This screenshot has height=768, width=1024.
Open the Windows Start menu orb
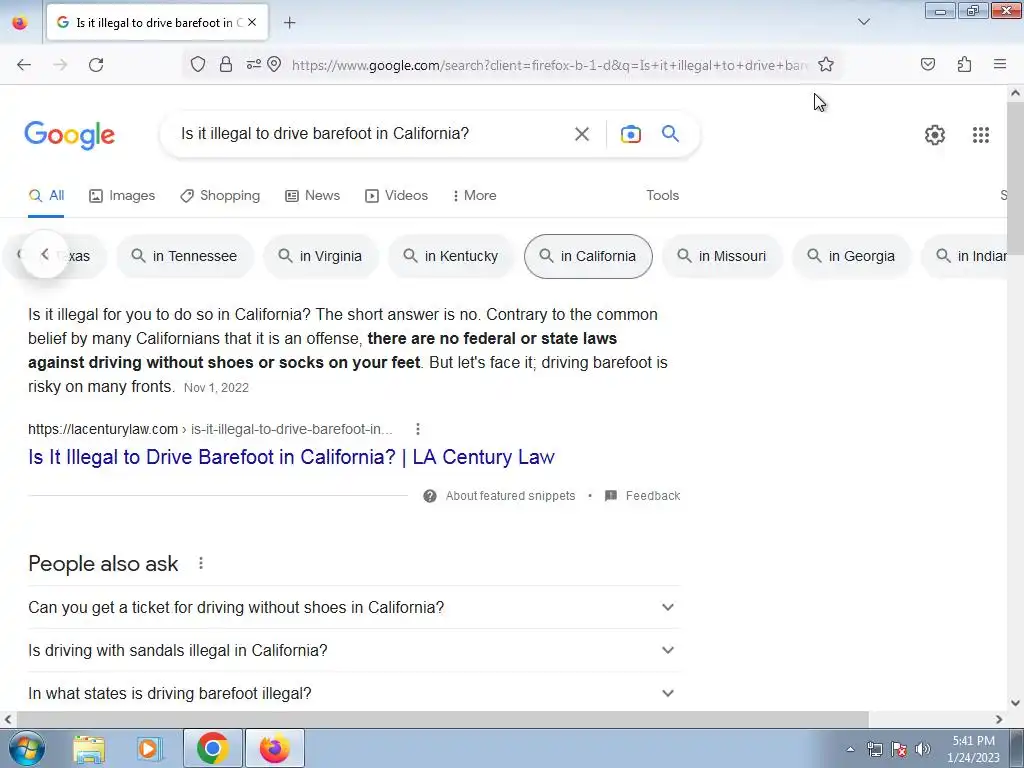pyautogui.click(x=27, y=748)
